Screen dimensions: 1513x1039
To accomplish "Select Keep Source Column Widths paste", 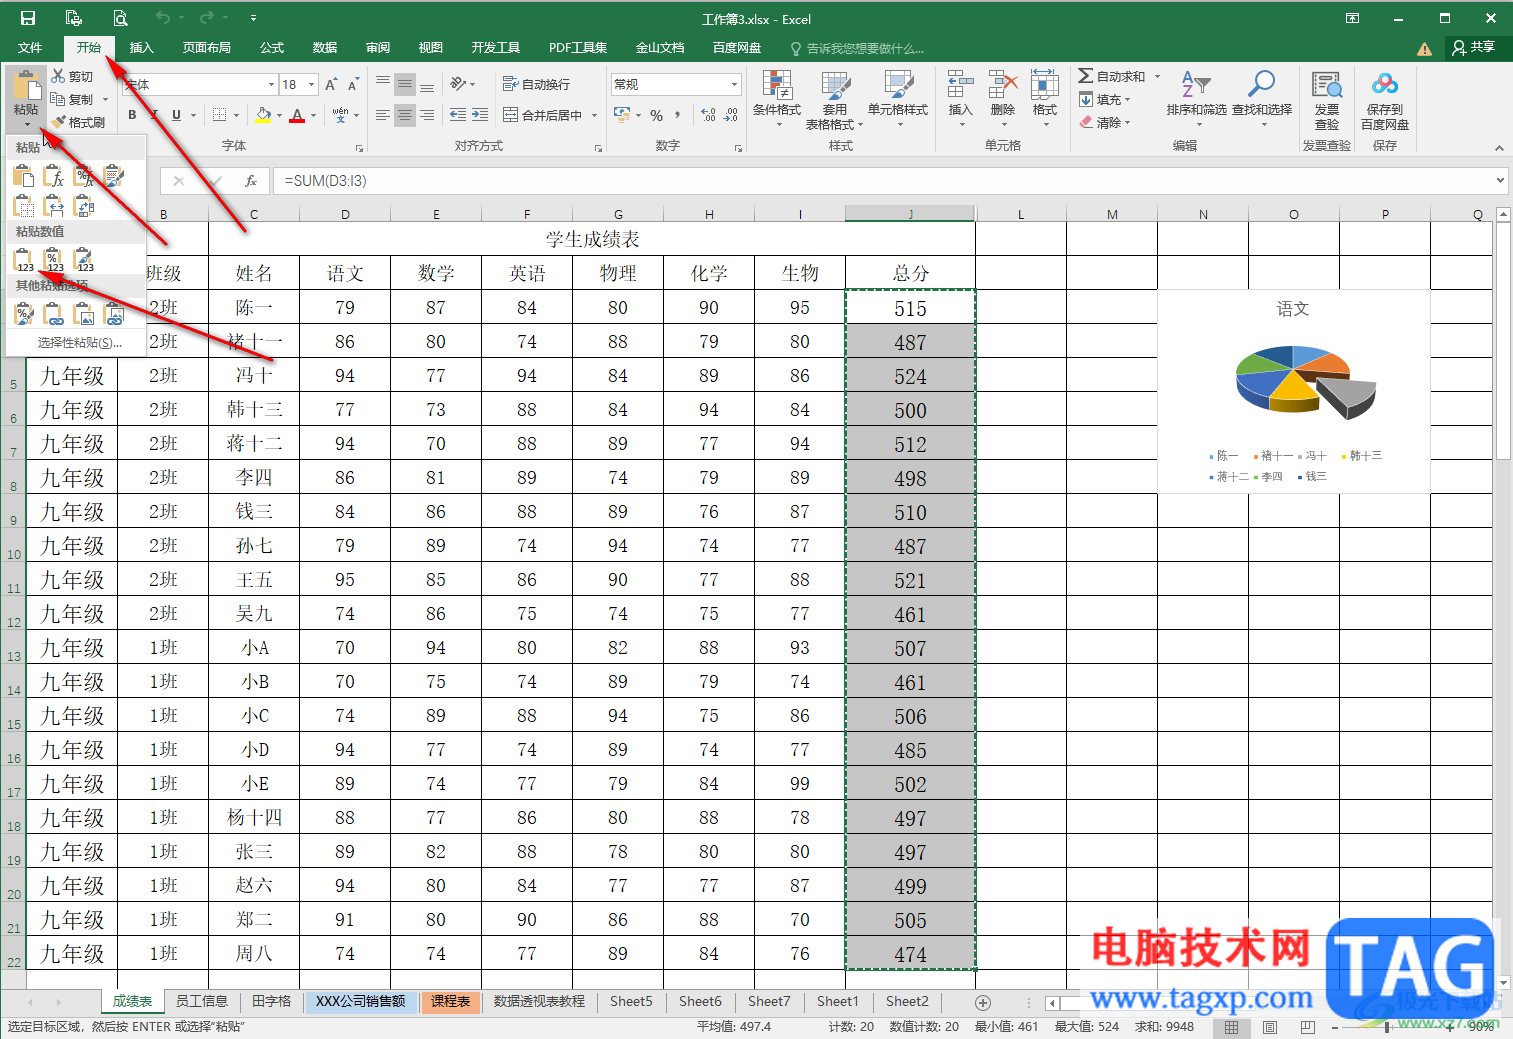I will (x=55, y=206).
